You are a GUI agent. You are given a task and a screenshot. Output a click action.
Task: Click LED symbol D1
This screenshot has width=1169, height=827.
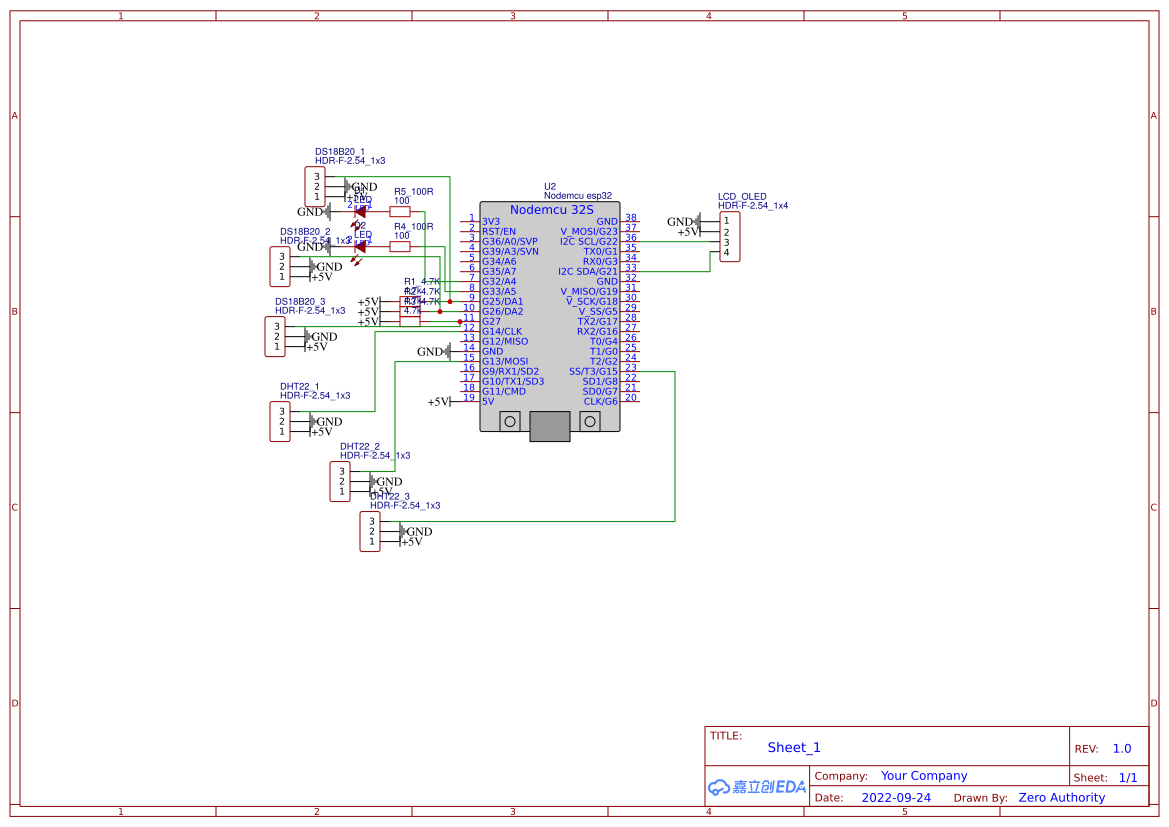pos(358,210)
